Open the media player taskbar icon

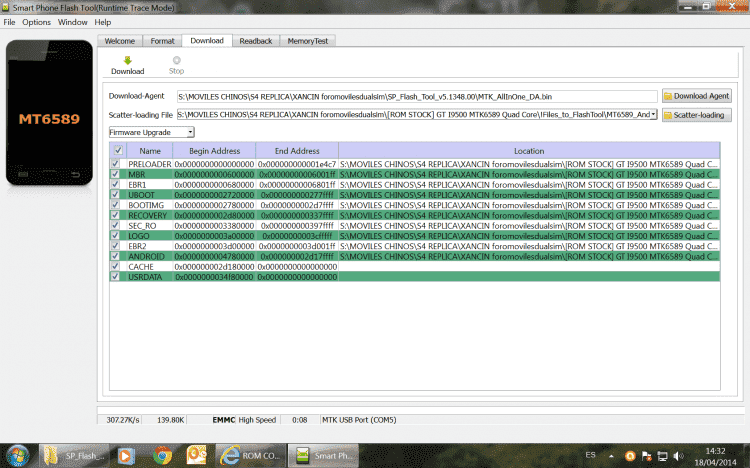click(x=126, y=456)
